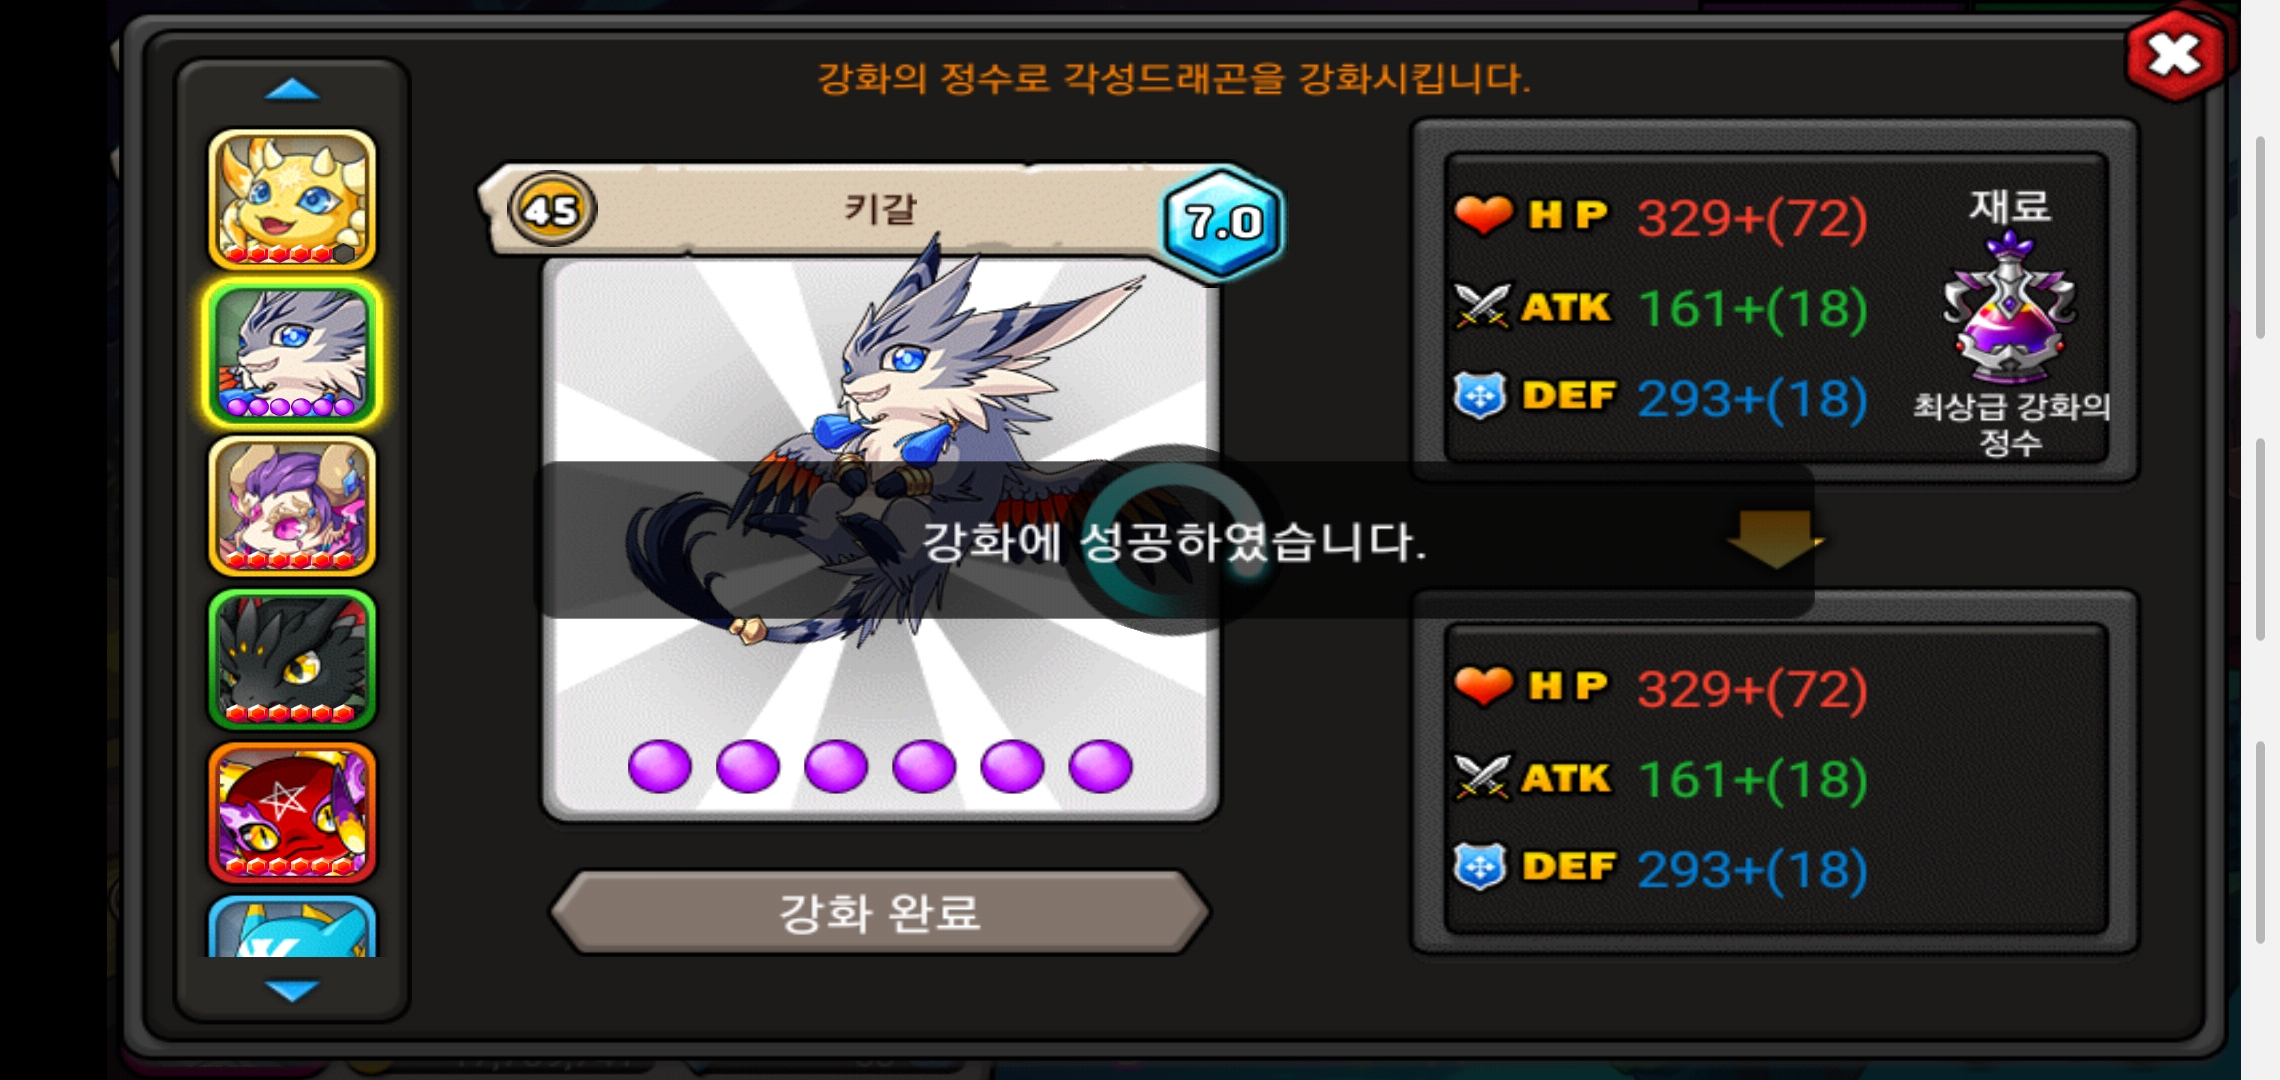Click the 7.0 hexagon grade badge

[1224, 222]
